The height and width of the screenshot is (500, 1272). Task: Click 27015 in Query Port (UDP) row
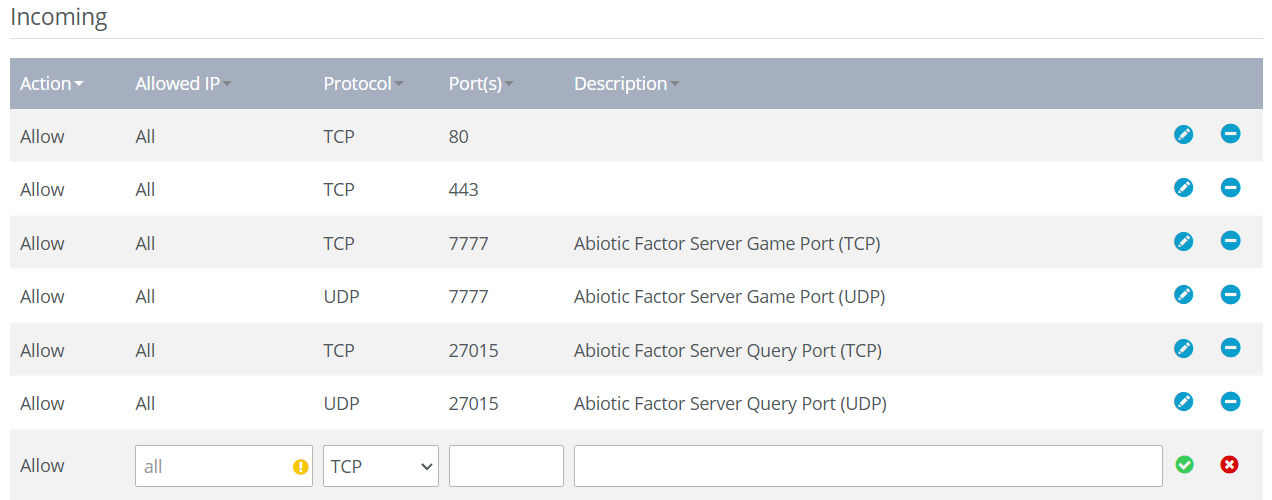tap(474, 404)
